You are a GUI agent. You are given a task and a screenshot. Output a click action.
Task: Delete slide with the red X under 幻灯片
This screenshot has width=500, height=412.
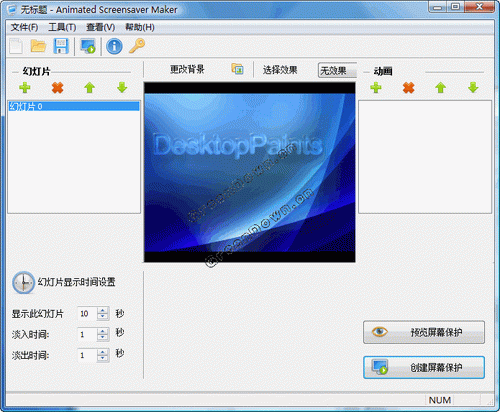[58, 88]
